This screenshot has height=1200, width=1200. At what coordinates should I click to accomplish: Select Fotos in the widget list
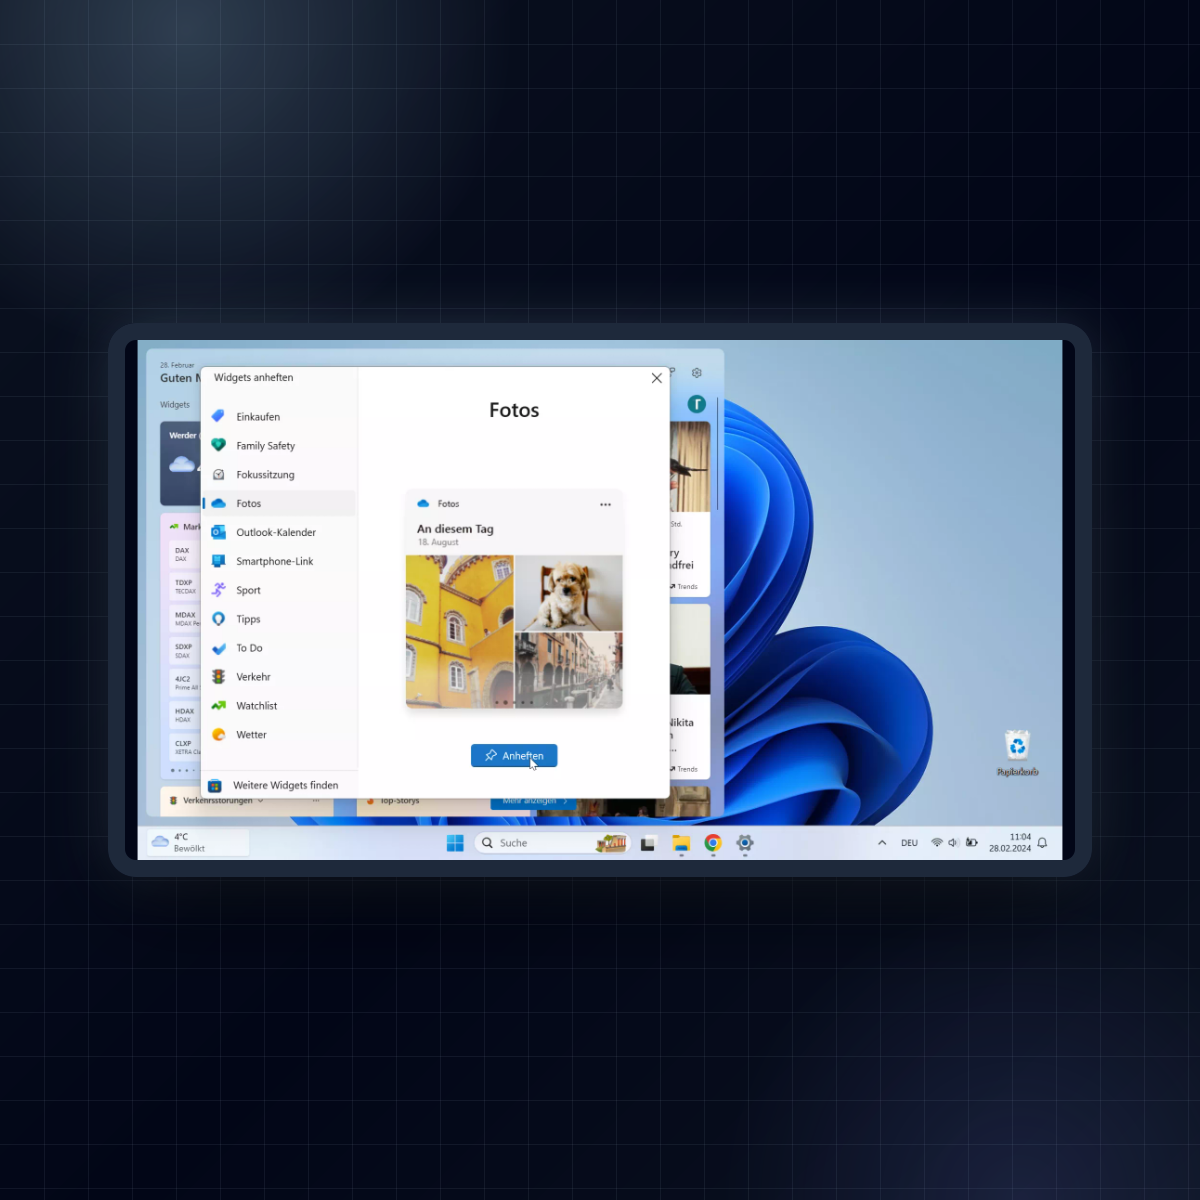(x=279, y=504)
